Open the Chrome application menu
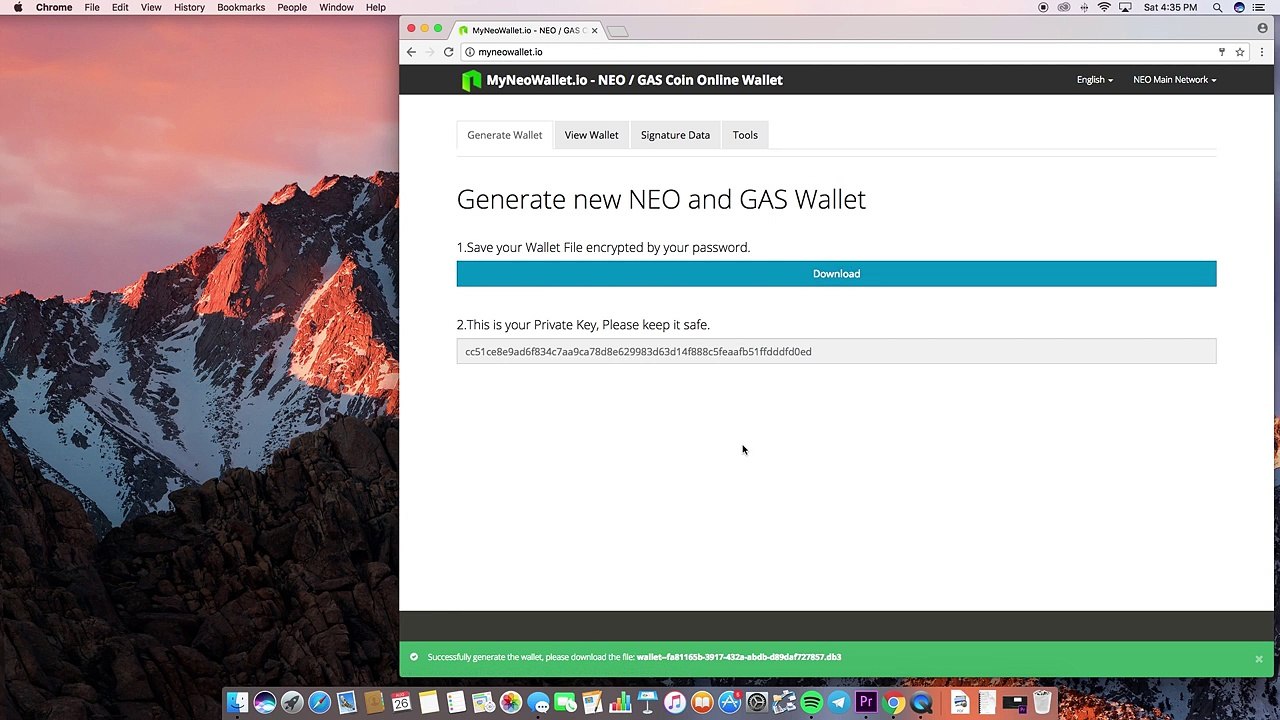 click(54, 7)
